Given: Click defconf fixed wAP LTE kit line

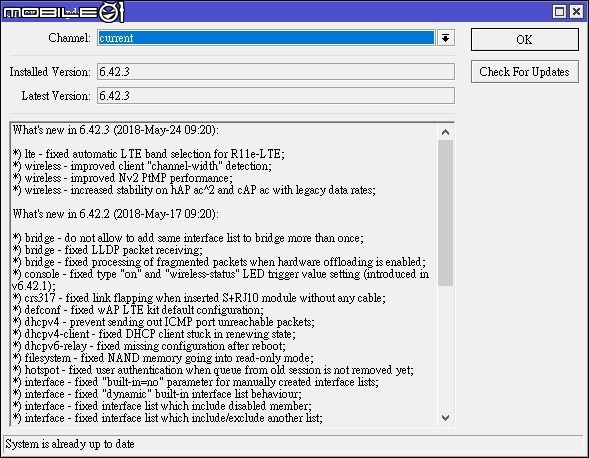Looking at the screenshot, I should point(138,310).
